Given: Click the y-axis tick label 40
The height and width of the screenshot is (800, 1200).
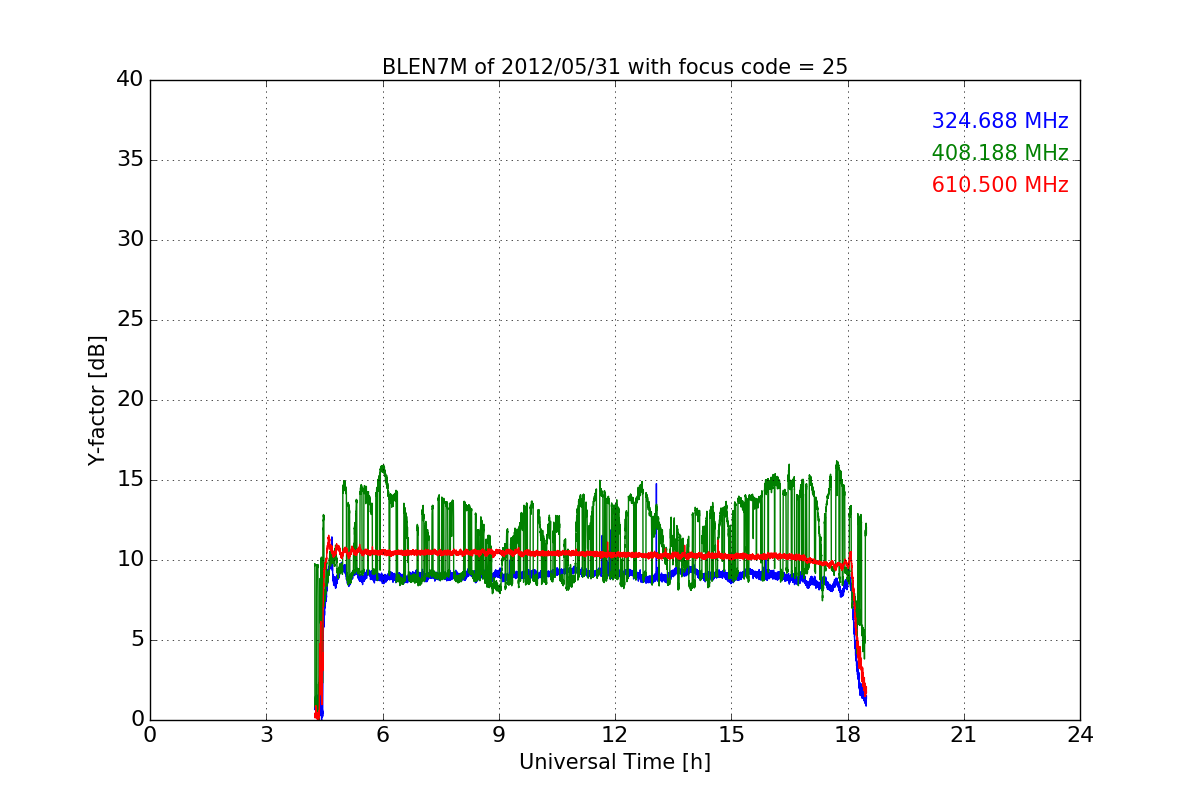Looking at the screenshot, I should (130, 80).
